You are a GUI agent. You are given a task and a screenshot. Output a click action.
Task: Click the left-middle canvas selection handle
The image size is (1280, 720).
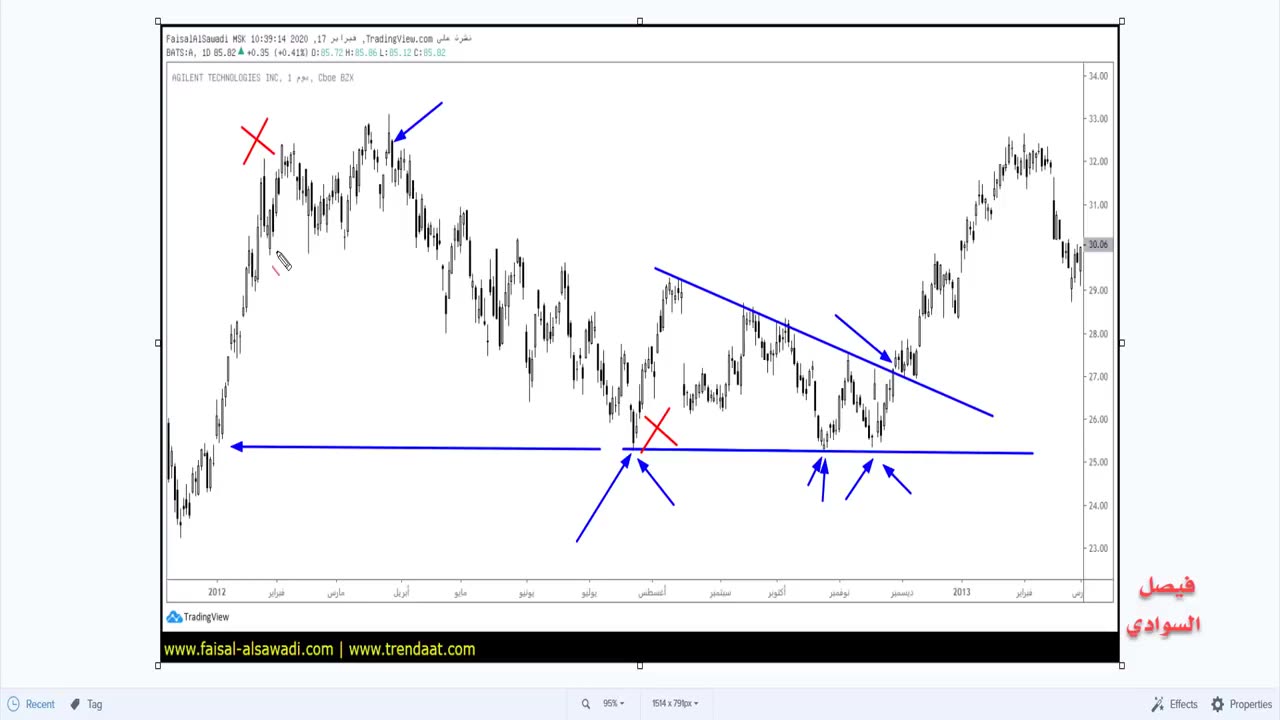(x=158, y=343)
